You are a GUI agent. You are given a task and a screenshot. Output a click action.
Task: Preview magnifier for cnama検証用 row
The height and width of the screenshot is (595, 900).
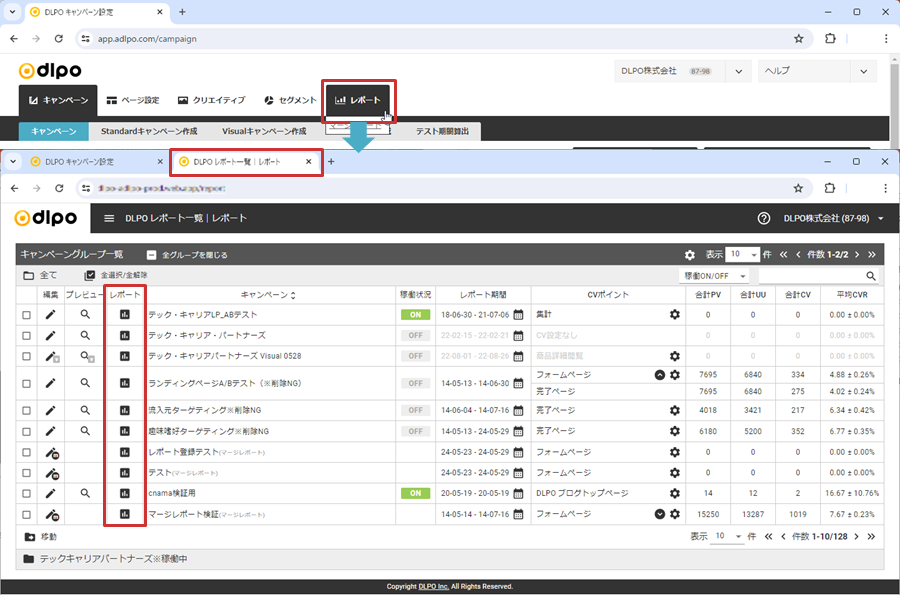click(85, 493)
